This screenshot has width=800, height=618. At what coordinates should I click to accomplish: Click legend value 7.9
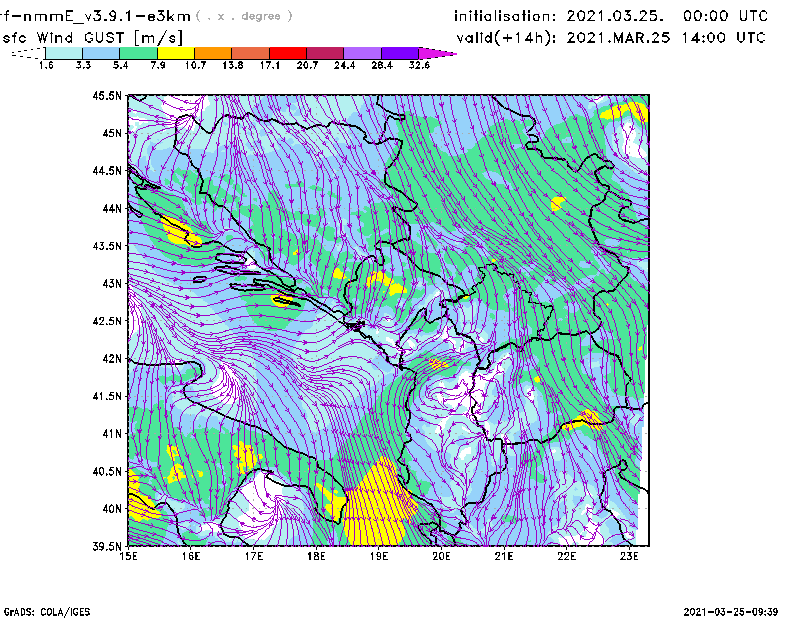(x=158, y=65)
